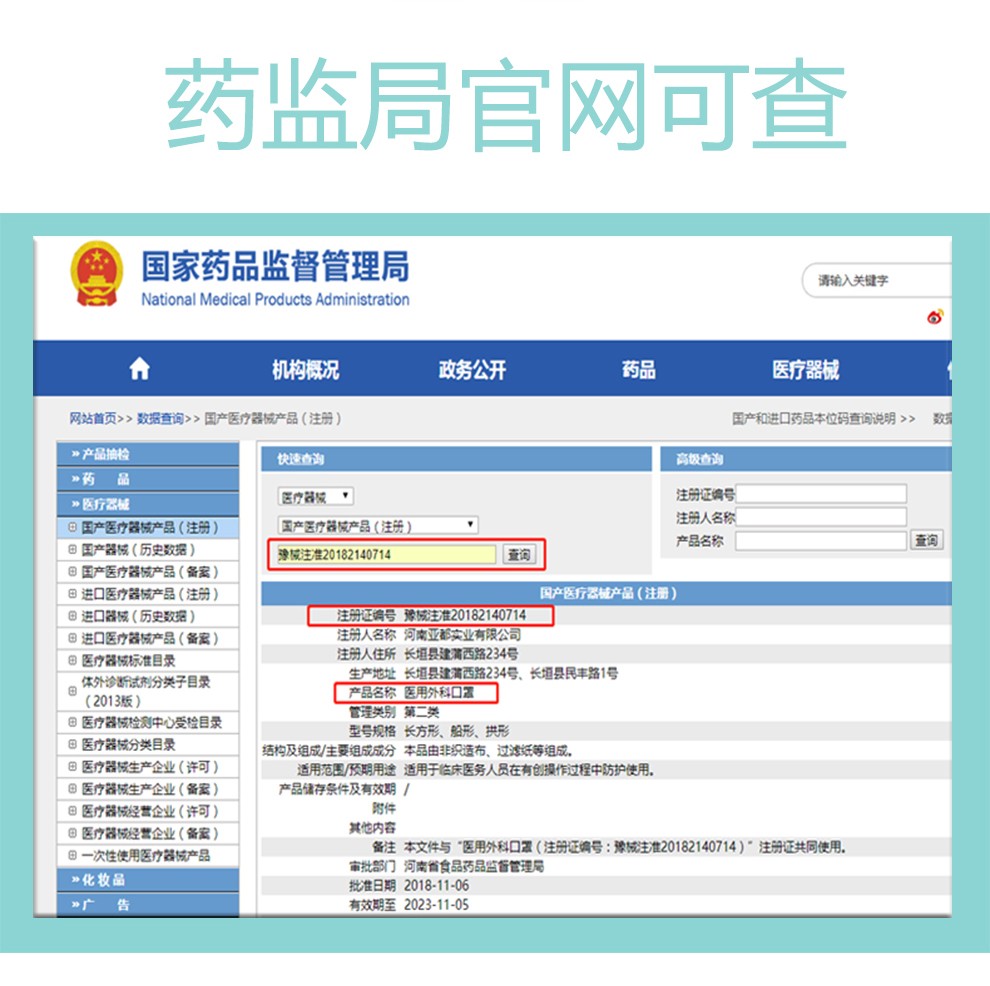Follow the 数据查询 breadcrumb link
Image resolution: width=990 pixels, height=986 pixels.
(x=160, y=419)
